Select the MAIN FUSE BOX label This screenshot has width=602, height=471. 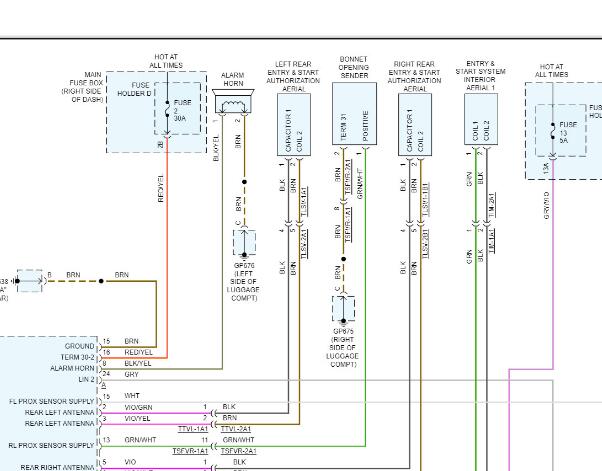tap(82, 87)
